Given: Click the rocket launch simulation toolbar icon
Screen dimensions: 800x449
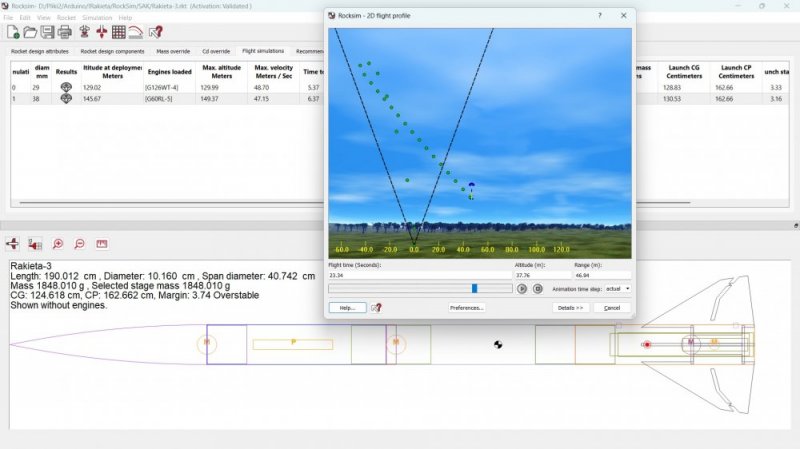Looking at the screenshot, I should tap(85, 32).
